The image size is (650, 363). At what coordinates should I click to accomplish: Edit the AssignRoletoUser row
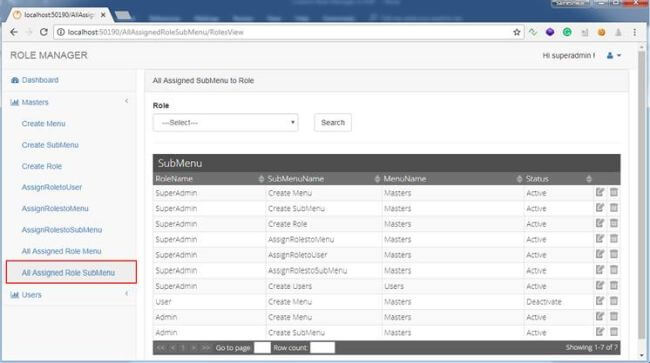599,254
